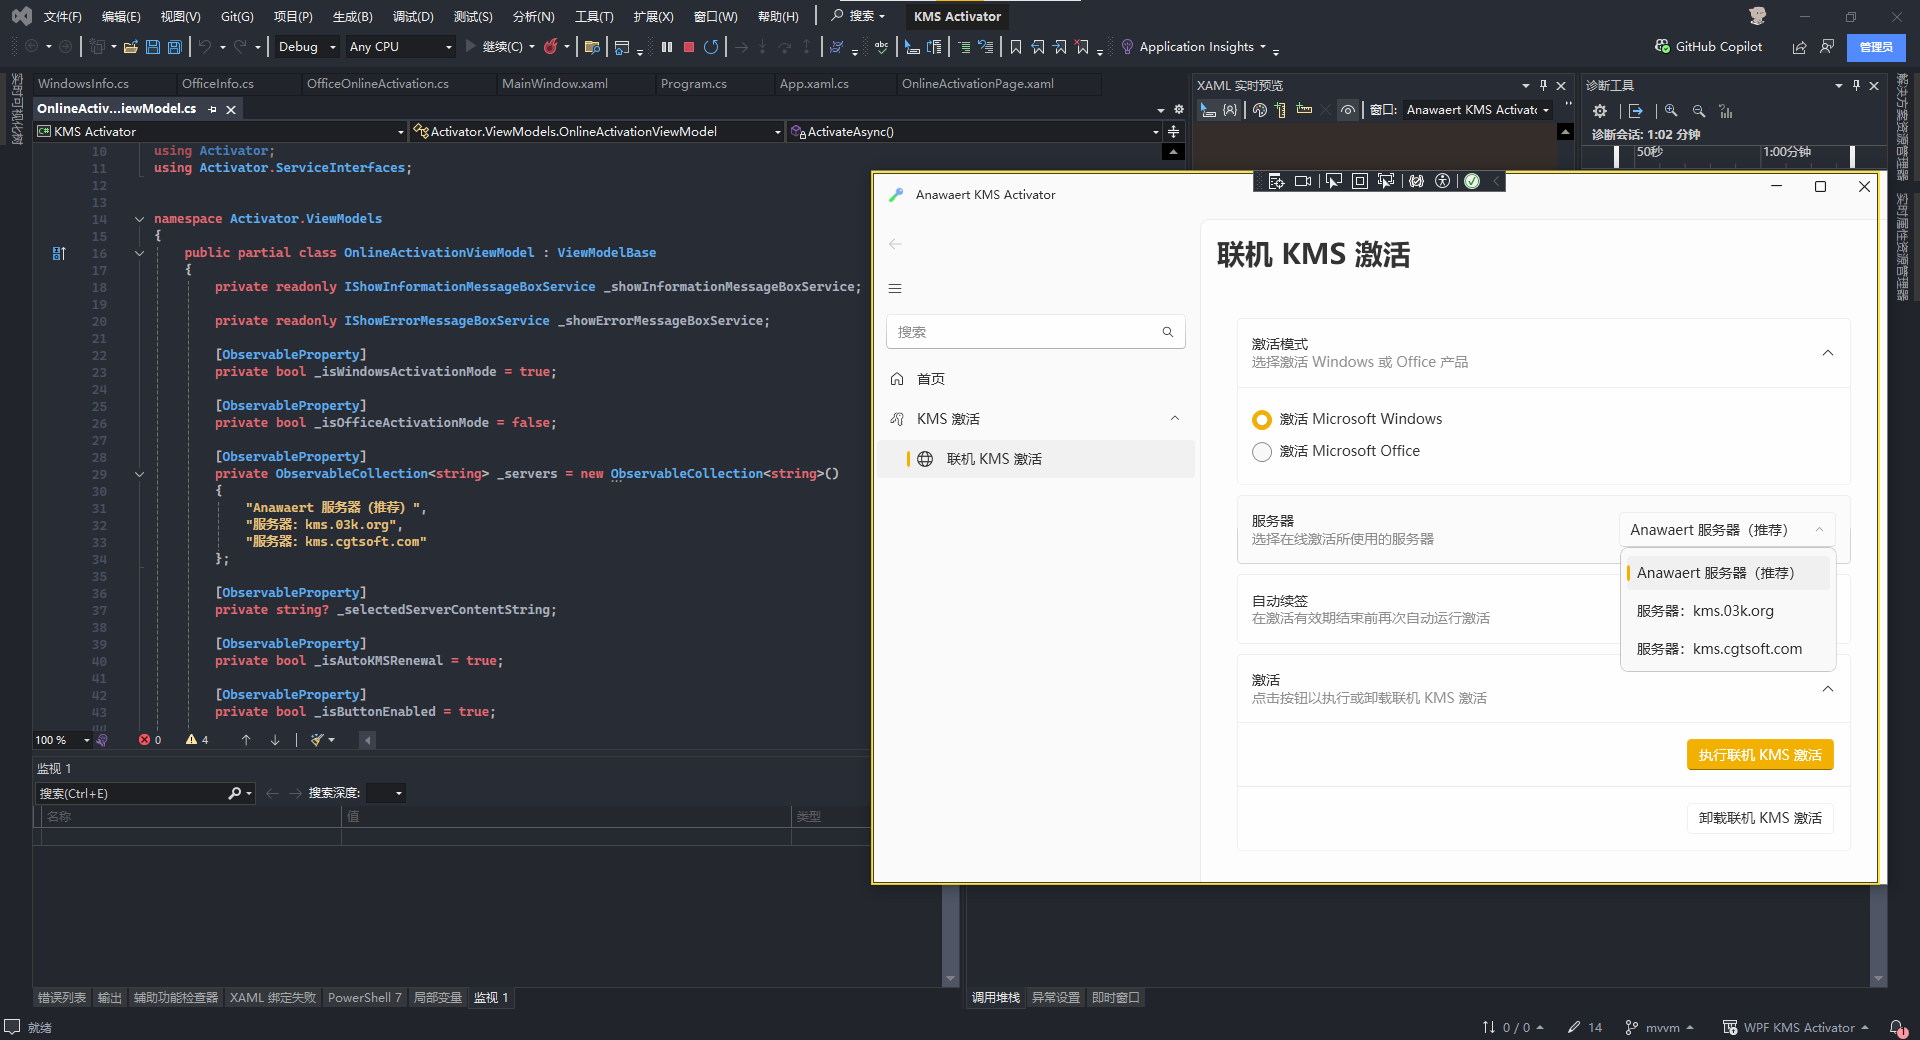Open the Debug configuration dropdown
1920x1040 pixels.
coord(306,47)
